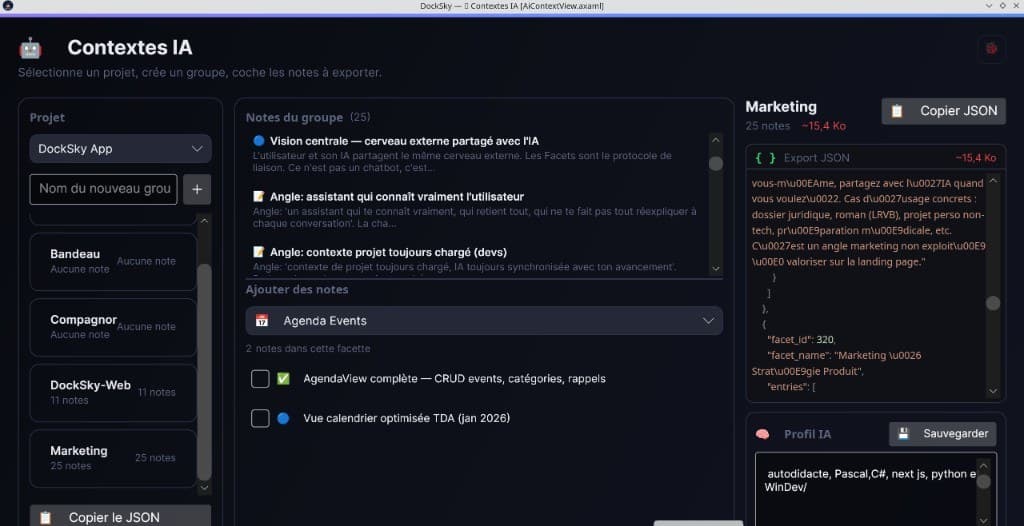Image resolution: width=1024 pixels, height=526 pixels.
Task: Click the clipboard icon on Copier le JSON
Action: coord(45,518)
